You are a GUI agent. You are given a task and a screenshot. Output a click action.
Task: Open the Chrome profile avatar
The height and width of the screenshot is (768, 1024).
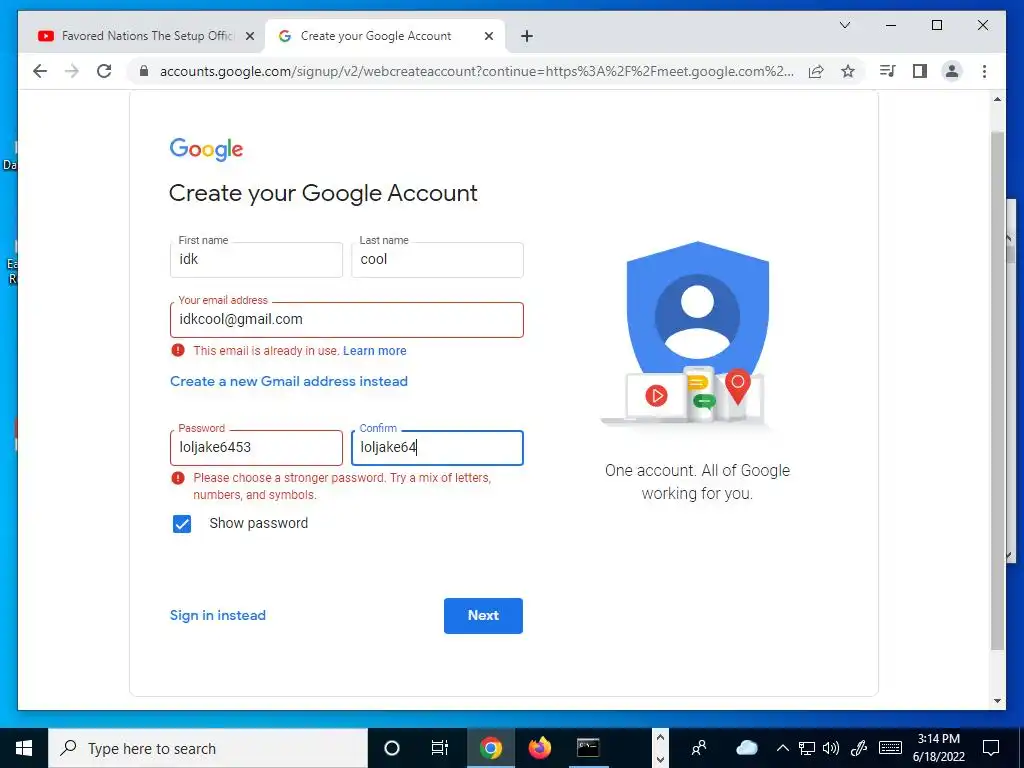pos(952,71)
